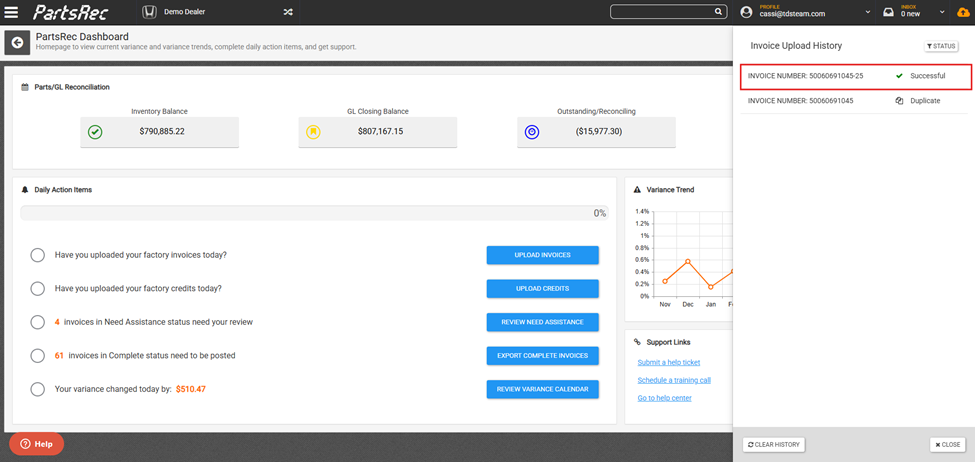Click the blue Outstanding/Reconciling target icon
The height and width of the screenshot is (462, 975).
point(532,132)
